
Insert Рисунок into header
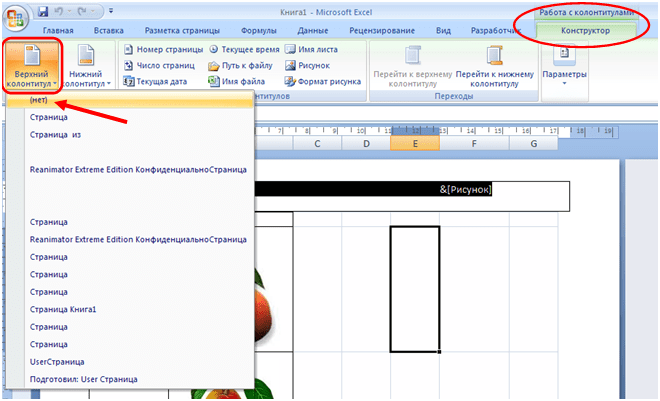click(308, 65)
